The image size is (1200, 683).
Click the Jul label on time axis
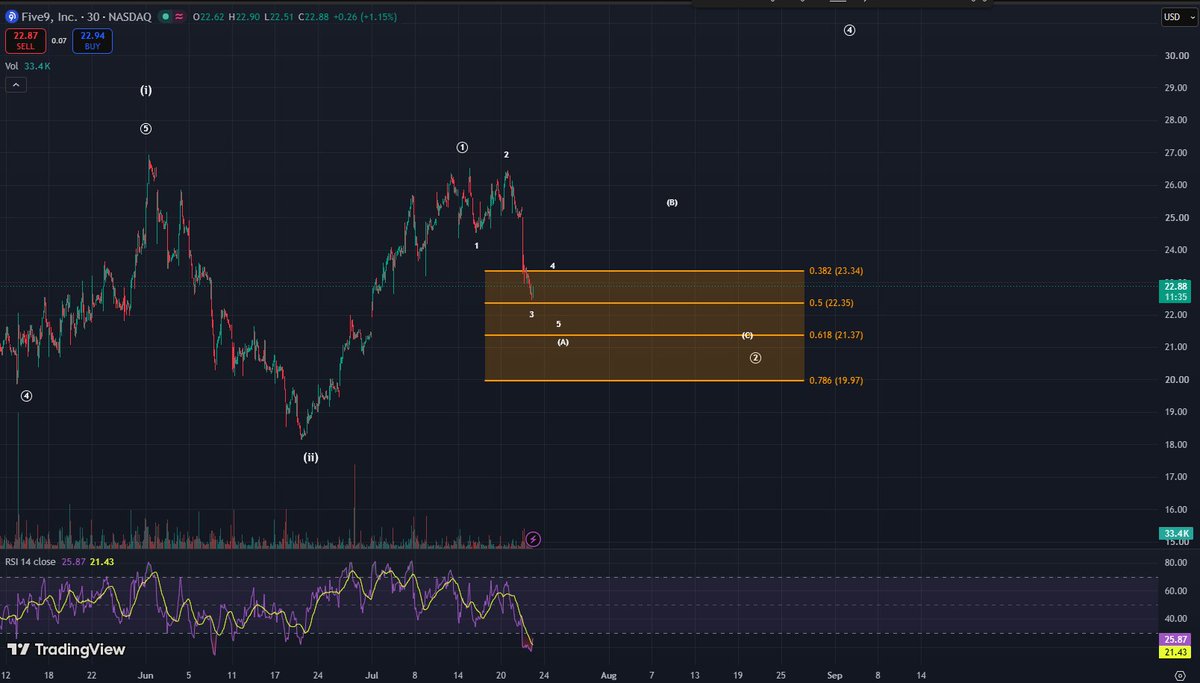tap(373, 675)
